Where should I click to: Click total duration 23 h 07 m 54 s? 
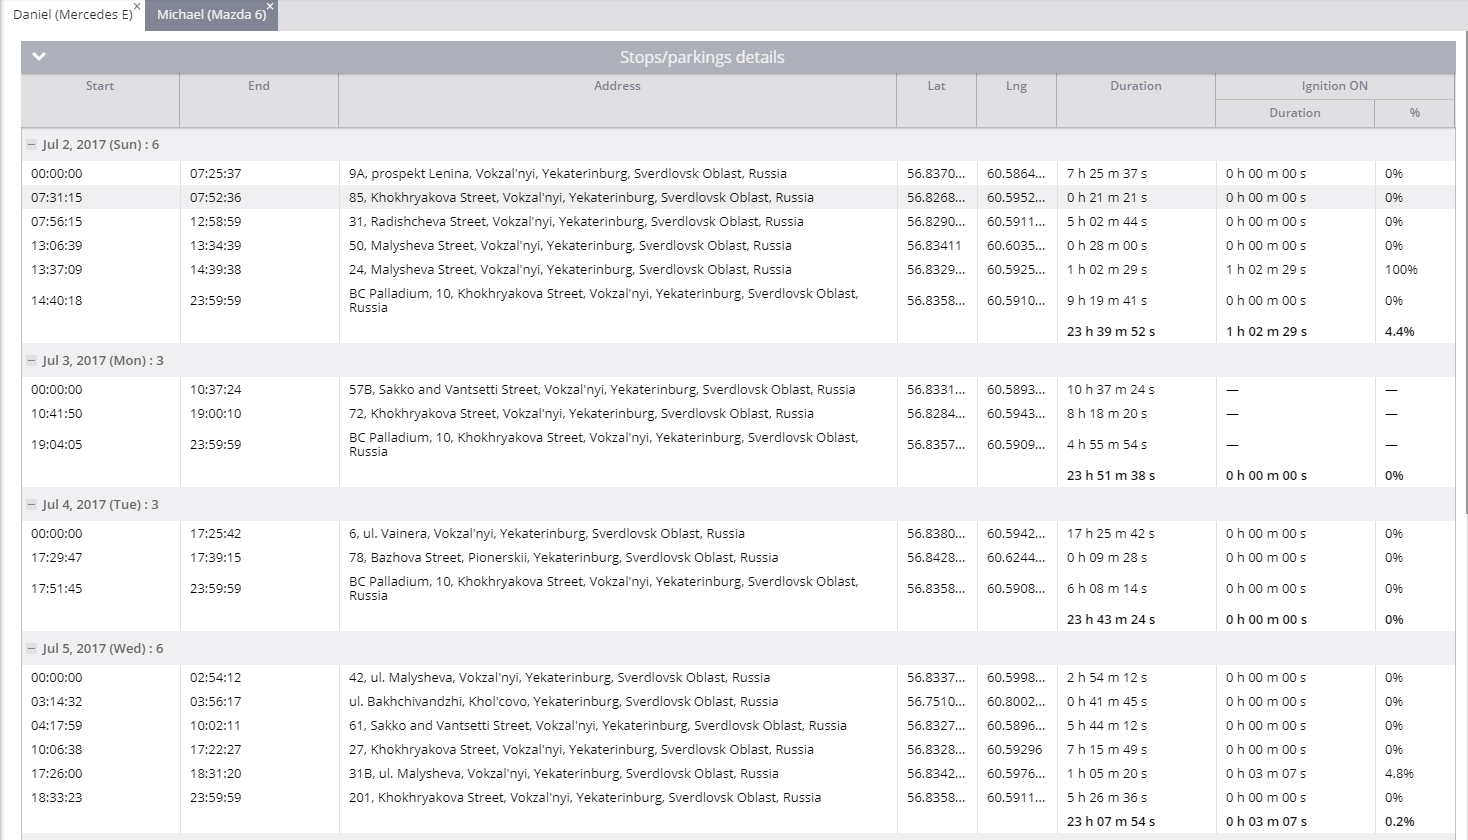click(x=1111, y=822)
